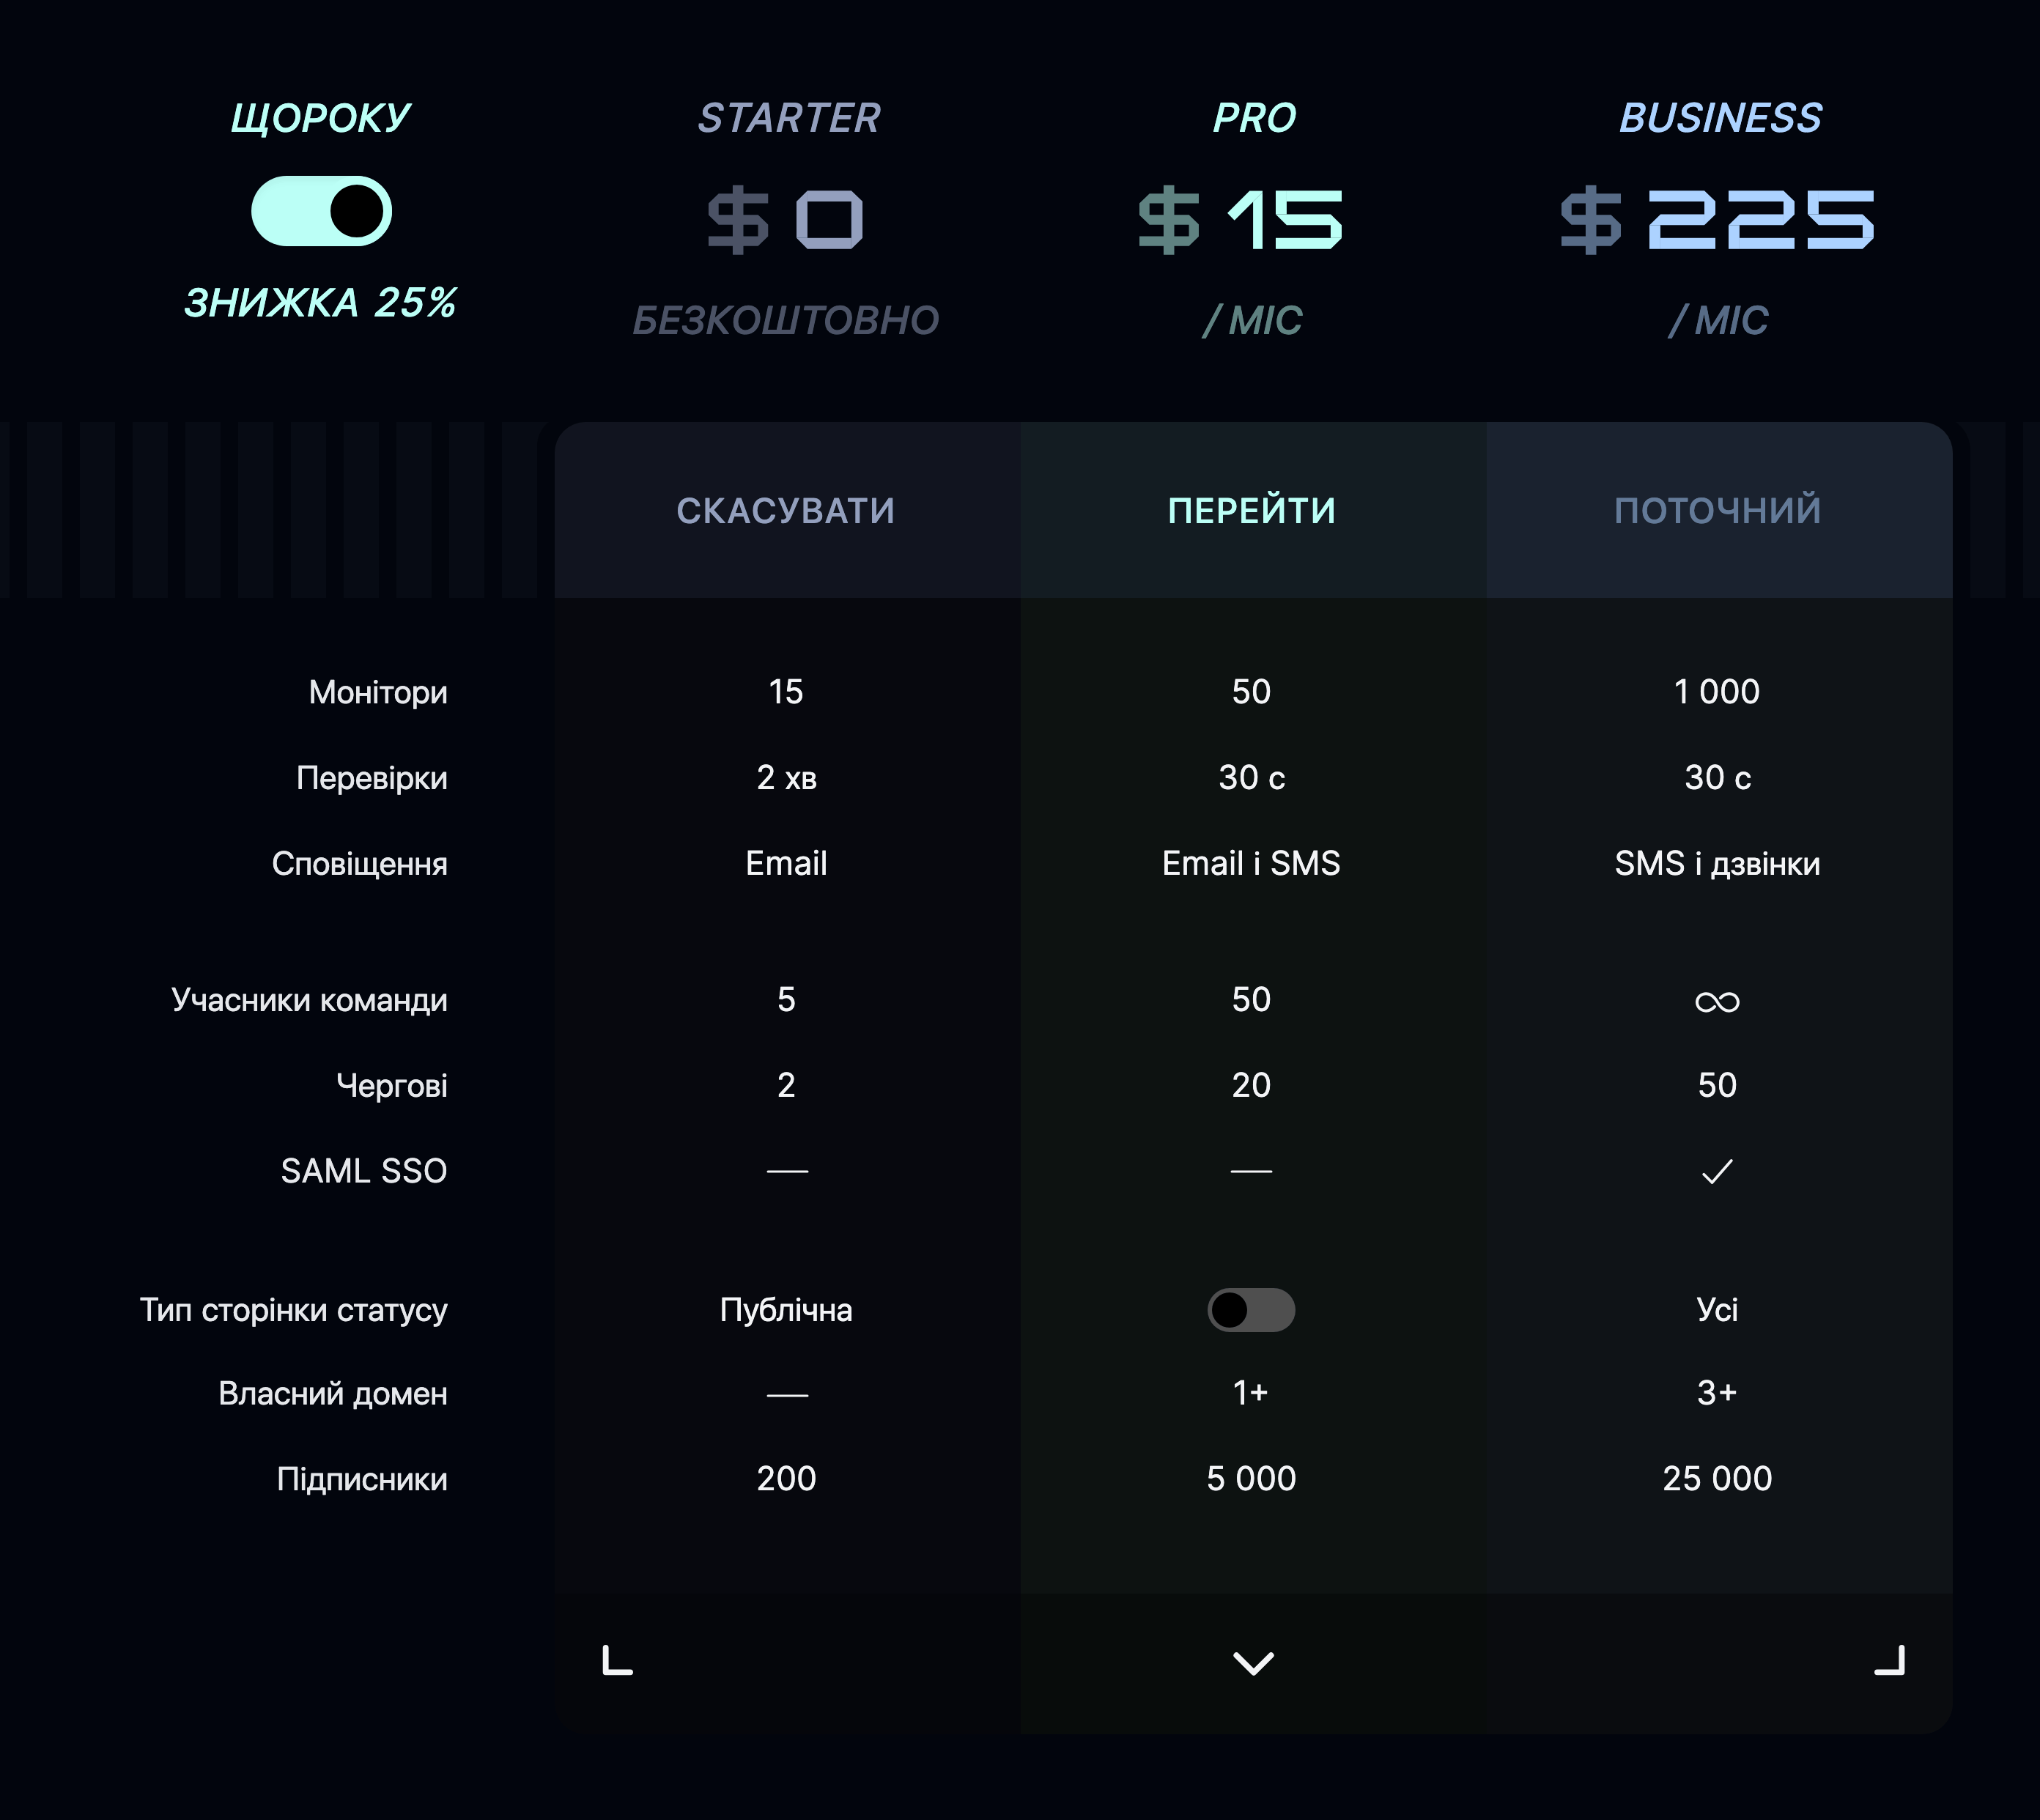Click the ПОТОЧНИЙ button under Business
This screenshot has height=1820, width=2040.
coord(1718,510)
